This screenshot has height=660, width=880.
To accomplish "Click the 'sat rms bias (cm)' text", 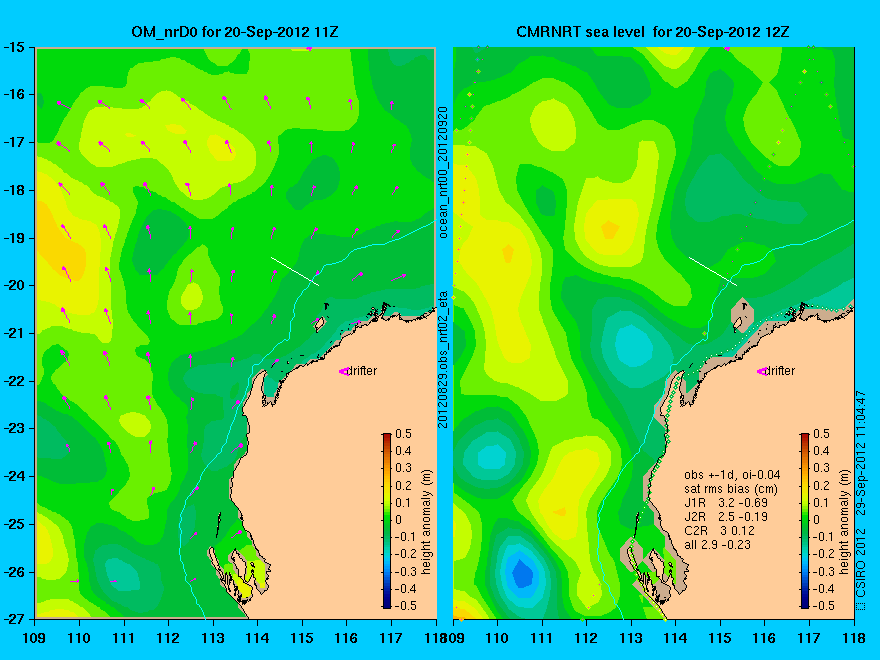I will (731, 489).
